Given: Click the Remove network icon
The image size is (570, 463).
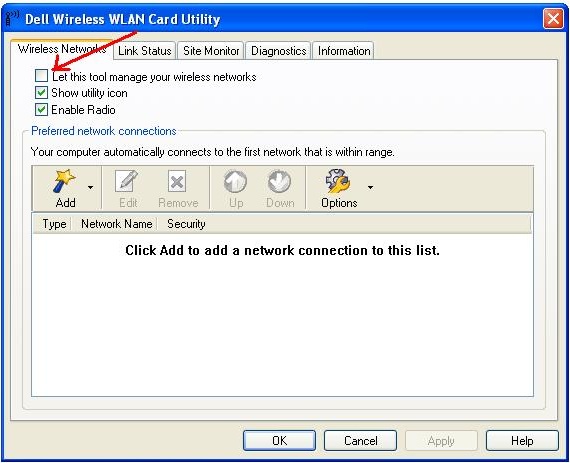Looking at the screenshot, I should coord(177,181).
